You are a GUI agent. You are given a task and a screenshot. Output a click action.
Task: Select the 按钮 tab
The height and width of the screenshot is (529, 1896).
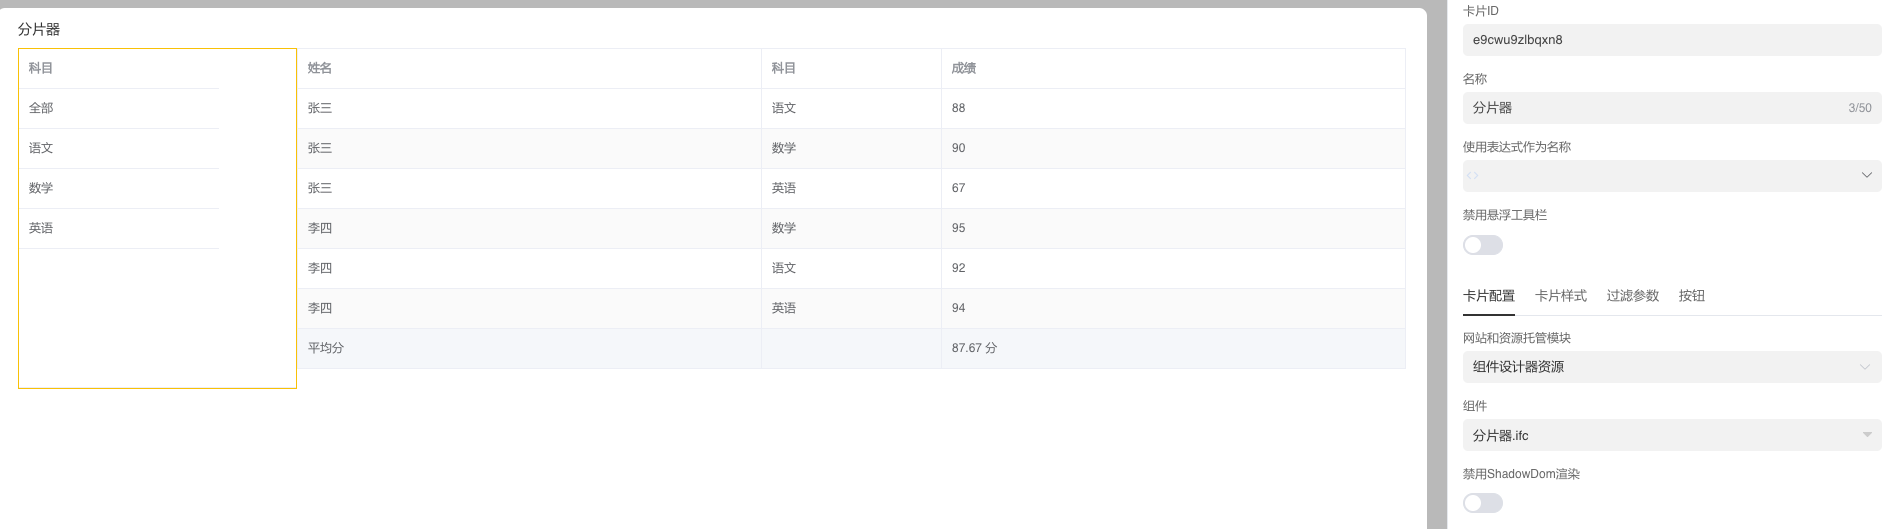[1691, 296]
